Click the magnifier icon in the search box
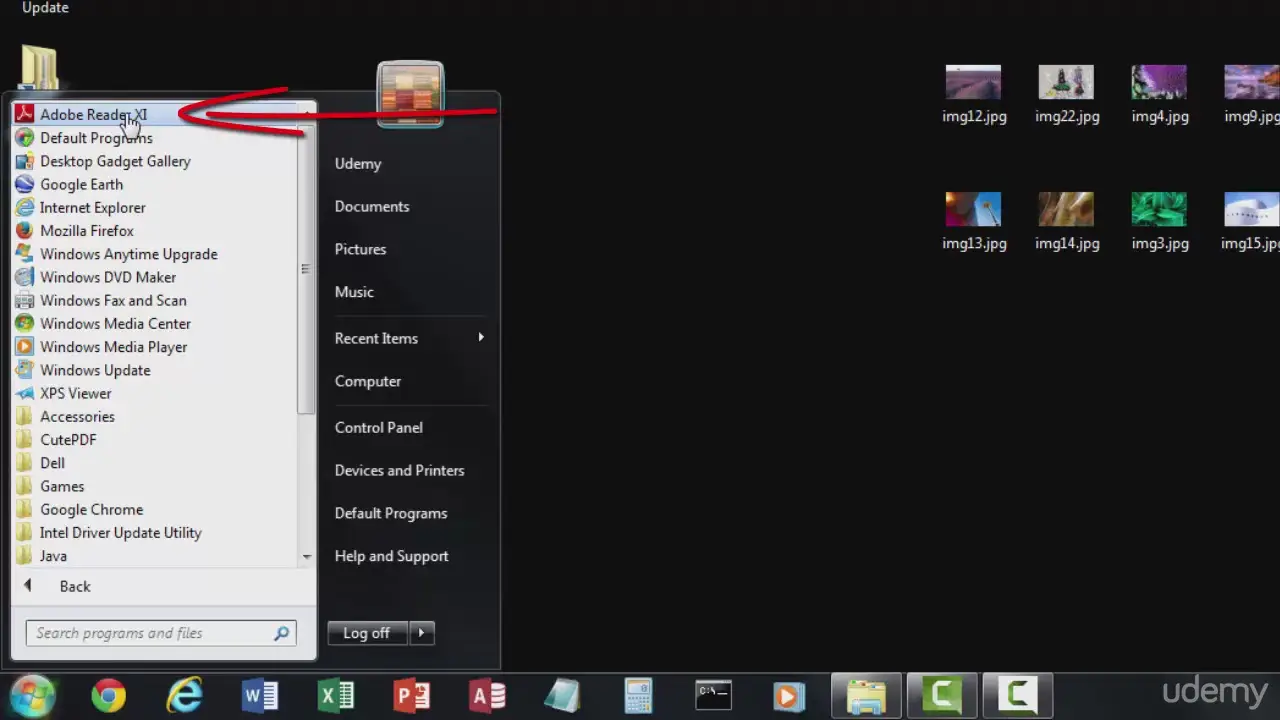1280x720 pixels. click(282, 633)
